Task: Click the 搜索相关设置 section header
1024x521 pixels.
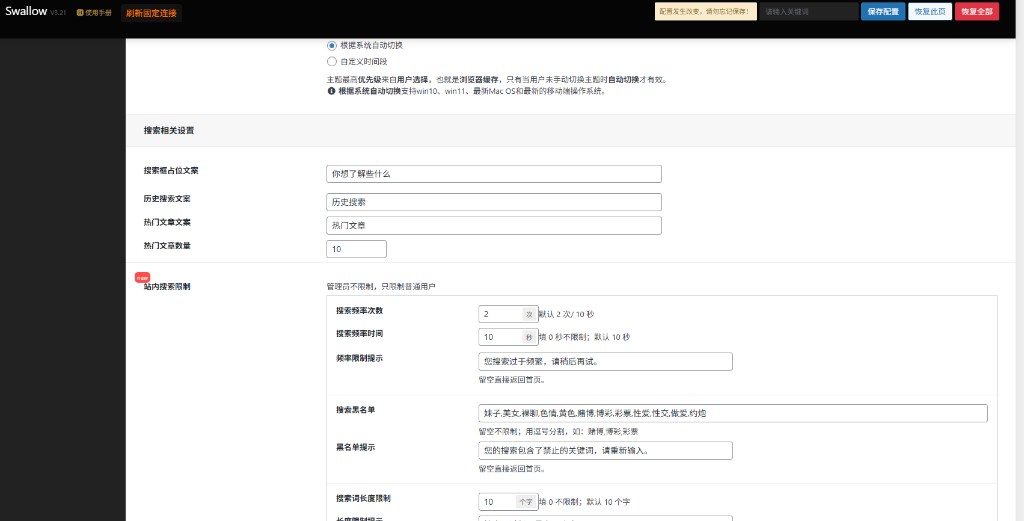Action: tap(168, 130)
